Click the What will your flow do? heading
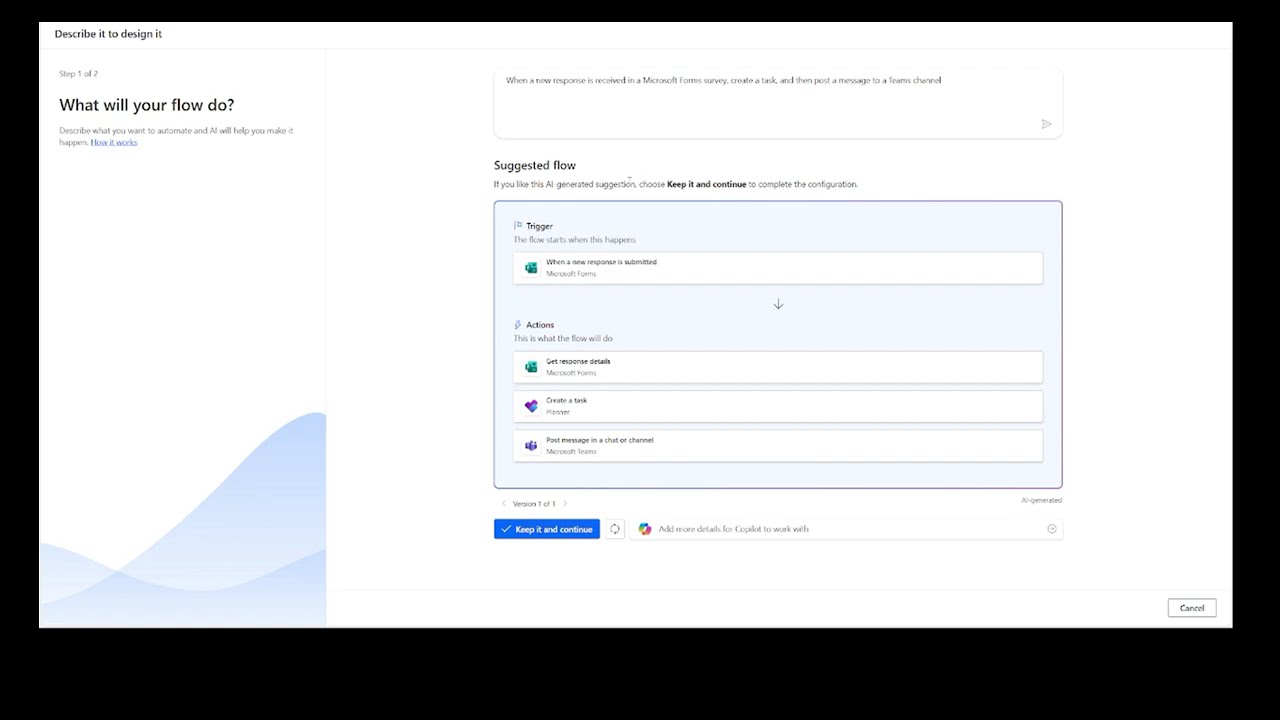The image size is (1280, 720). click(147, 105)
